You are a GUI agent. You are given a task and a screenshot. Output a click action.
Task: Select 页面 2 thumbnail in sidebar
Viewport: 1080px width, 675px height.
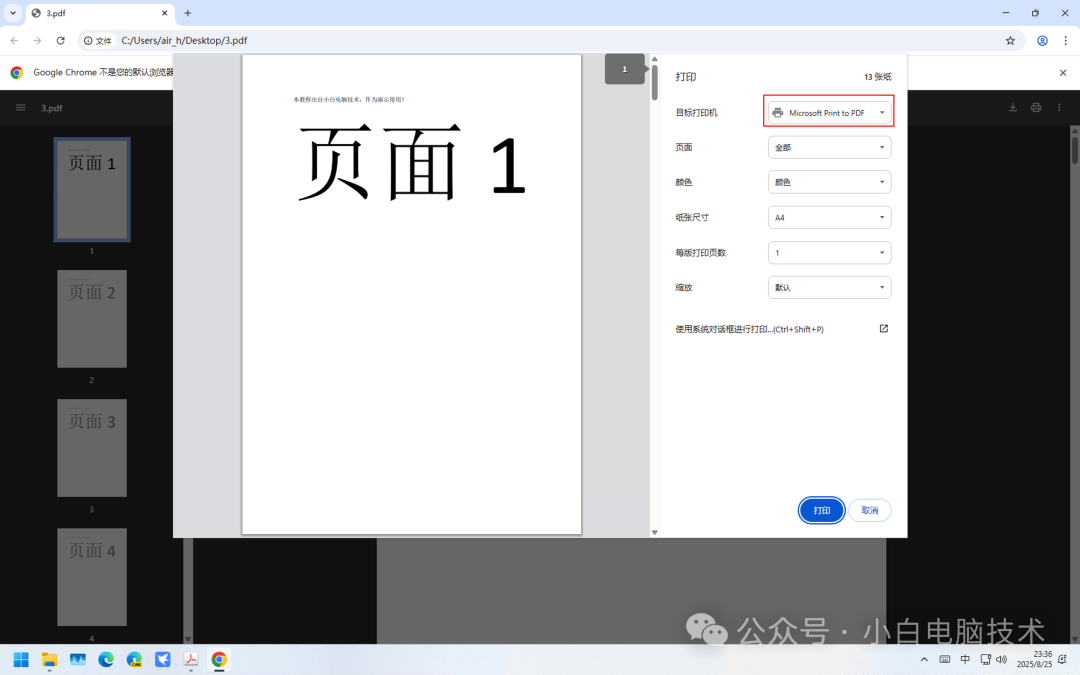[x=92, y=319]
